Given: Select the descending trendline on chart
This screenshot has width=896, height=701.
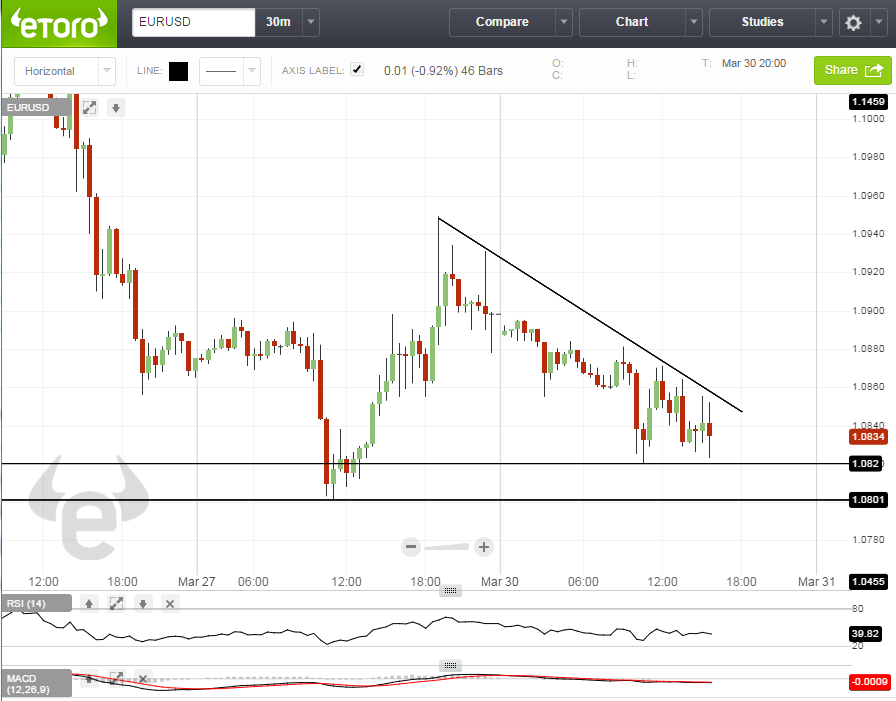Looking at the screenshot, I should point(589,314).
